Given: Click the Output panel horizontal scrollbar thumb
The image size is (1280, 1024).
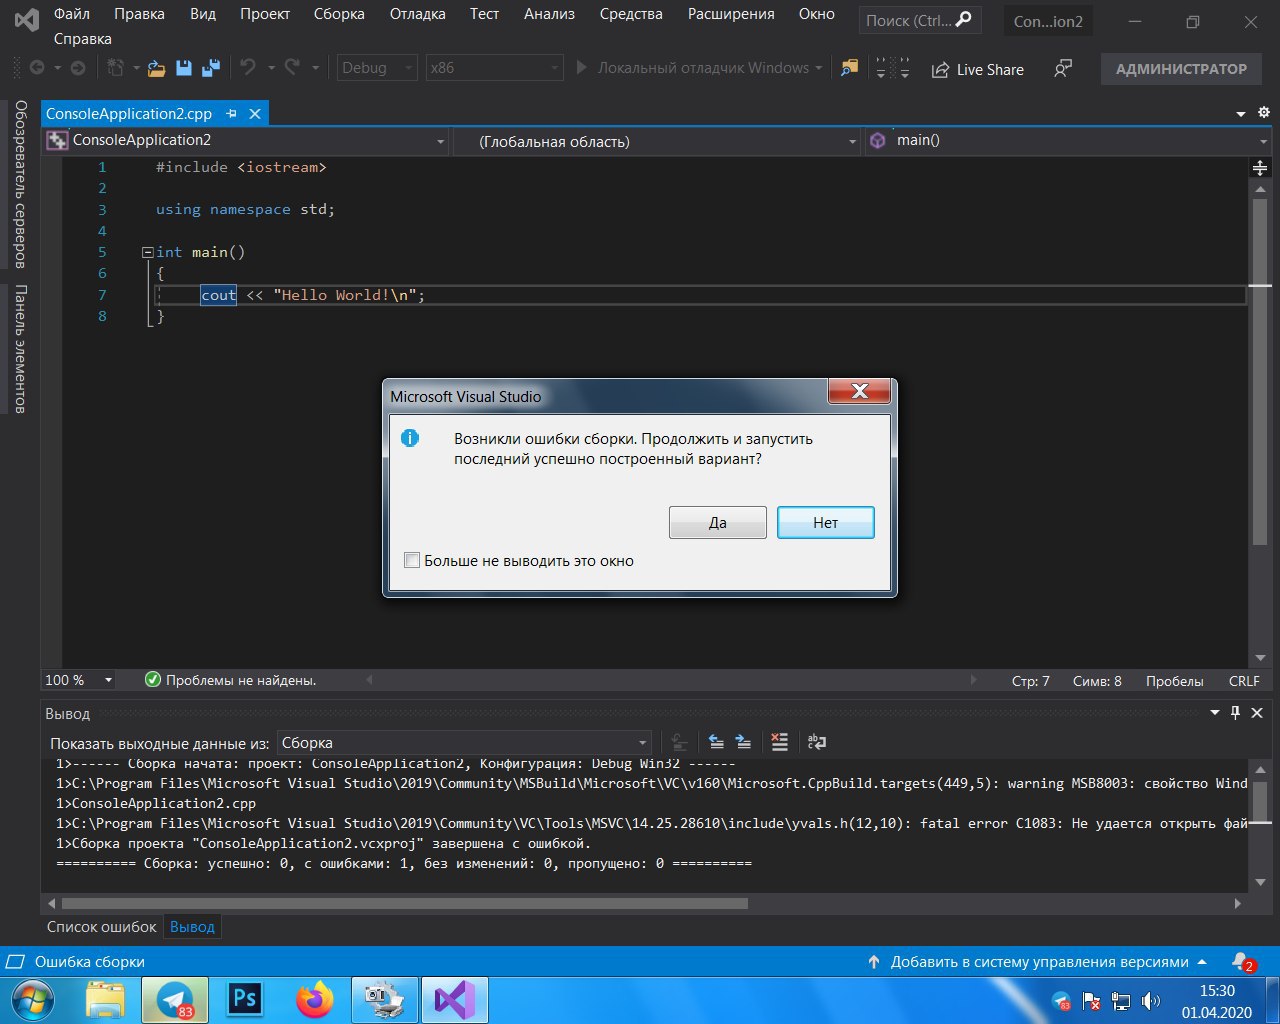Looking at the screenshot, I should 404,903.
